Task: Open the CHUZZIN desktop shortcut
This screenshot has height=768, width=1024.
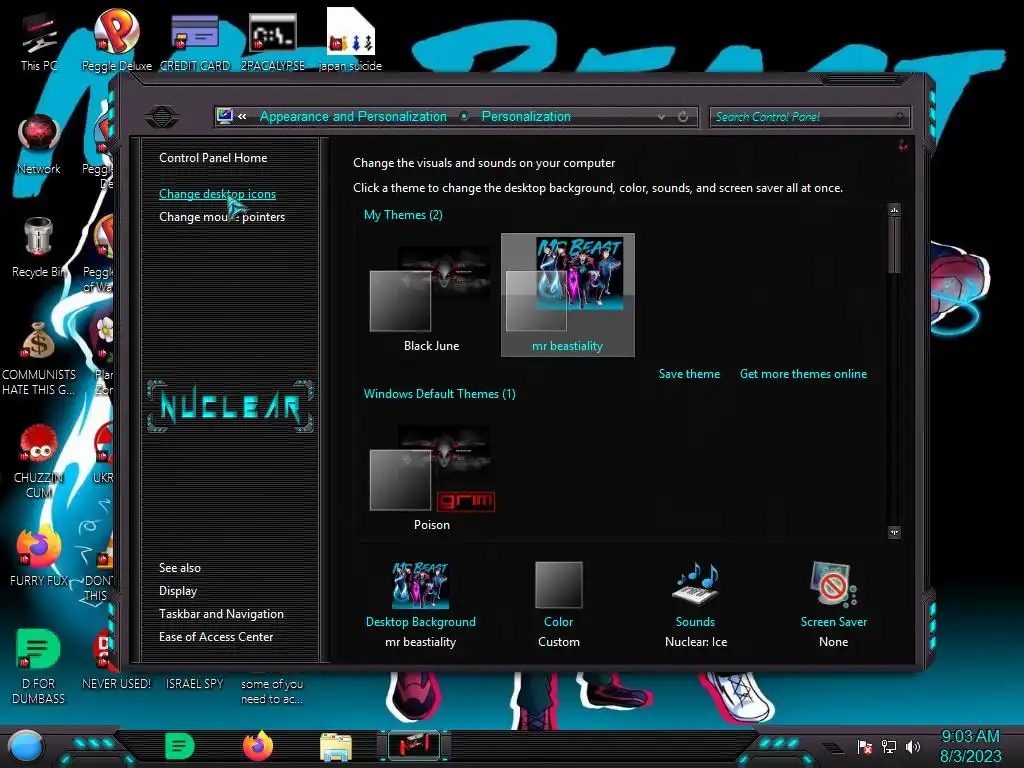Action: tap(39, 462)
